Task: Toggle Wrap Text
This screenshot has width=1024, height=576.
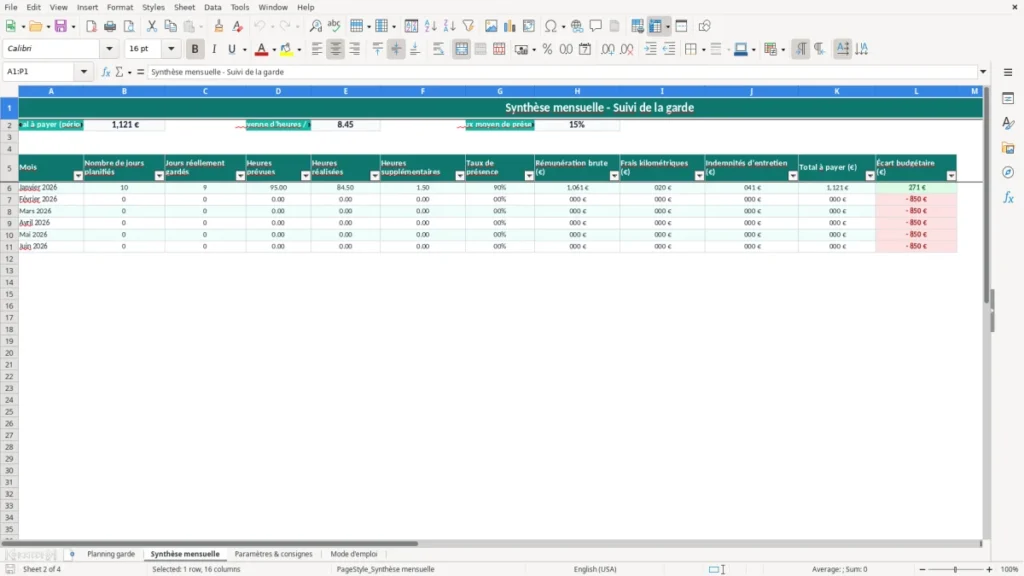Action: (438, 49)
